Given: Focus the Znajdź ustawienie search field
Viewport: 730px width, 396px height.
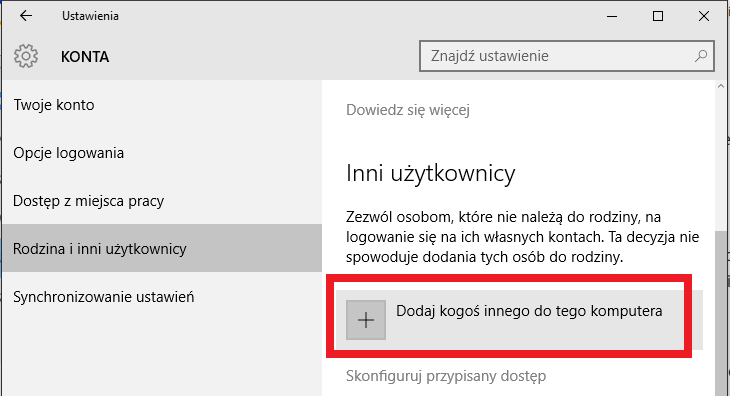Looking at the screenshot, I should 567,56.
